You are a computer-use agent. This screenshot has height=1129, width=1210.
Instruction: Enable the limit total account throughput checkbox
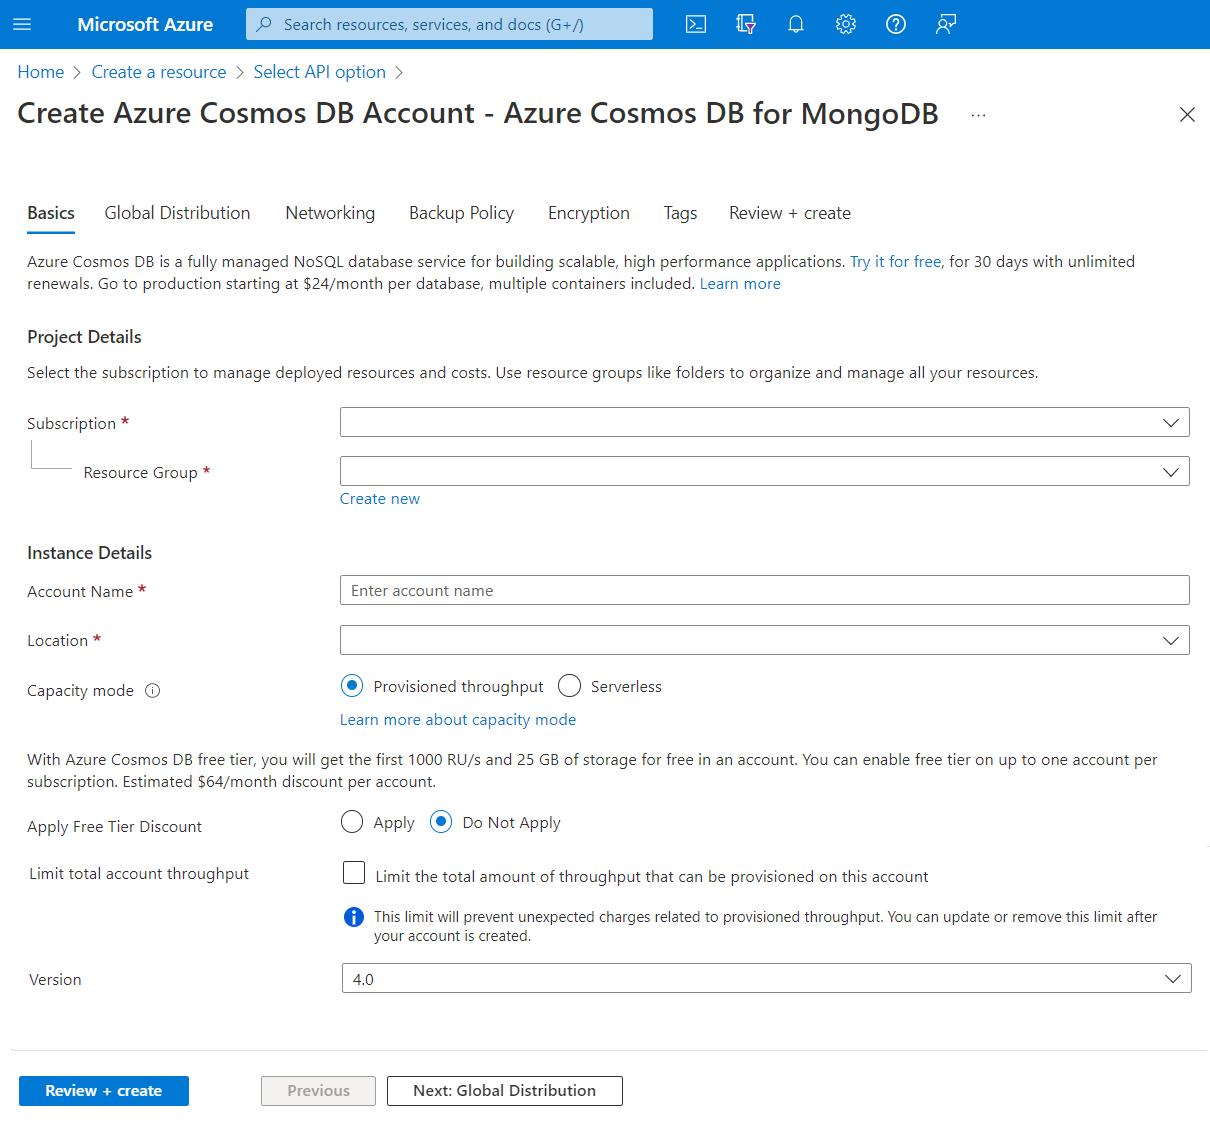(x=354, y=872)
